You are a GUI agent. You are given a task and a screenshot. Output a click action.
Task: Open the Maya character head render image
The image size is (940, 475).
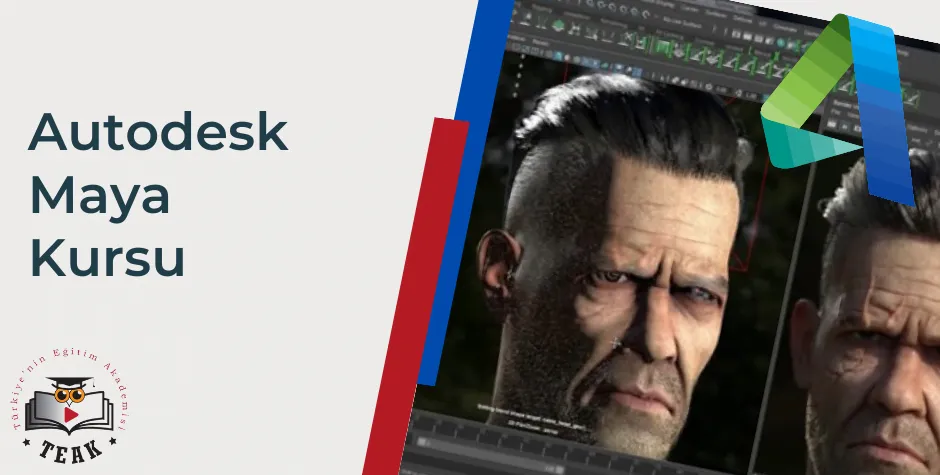point(671,238)
